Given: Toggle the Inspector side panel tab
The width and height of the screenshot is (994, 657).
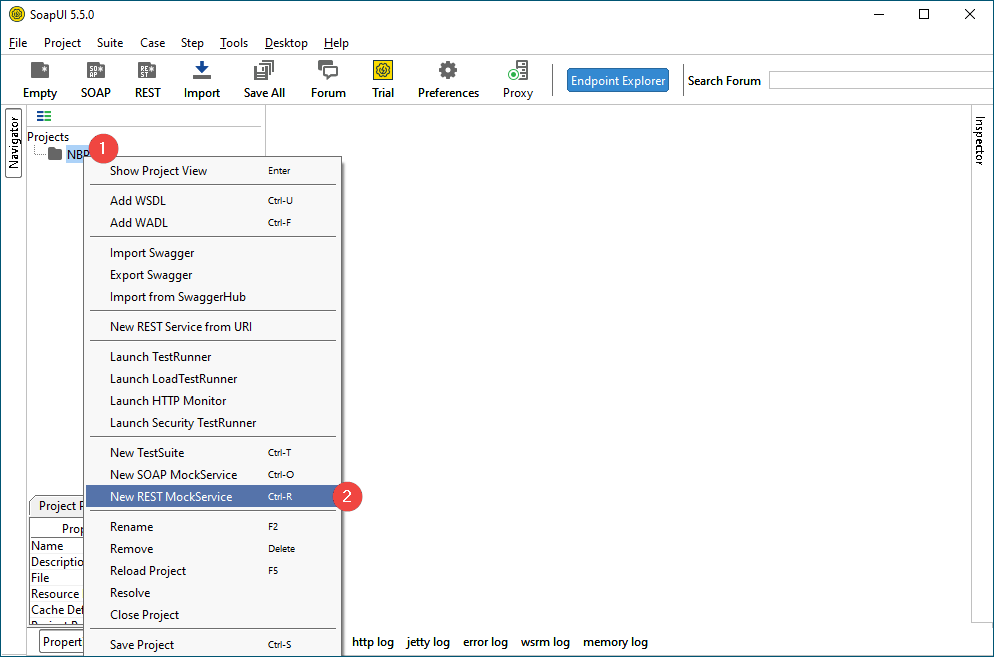Looking at the screenshot, I should pos(979,141).
